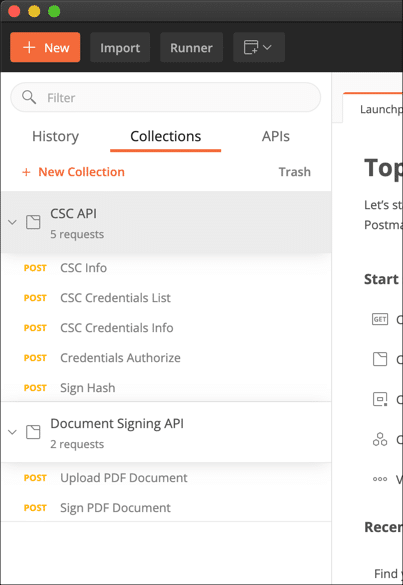
Task: Collapse the Document Signing API chevron
Action: (12, 432)
